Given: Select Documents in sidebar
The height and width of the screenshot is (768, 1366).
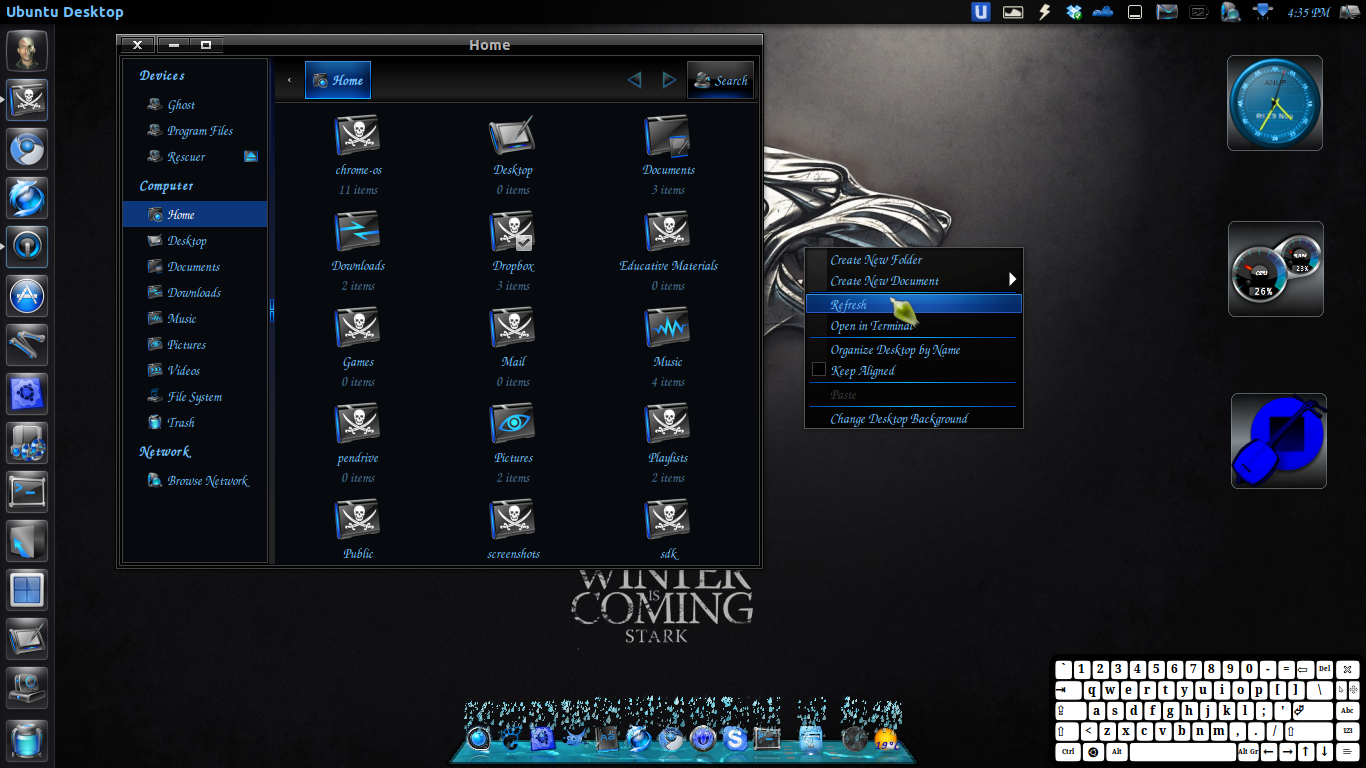Looking at the screenshot, I should pyautogui.click(x=195, y=266).
